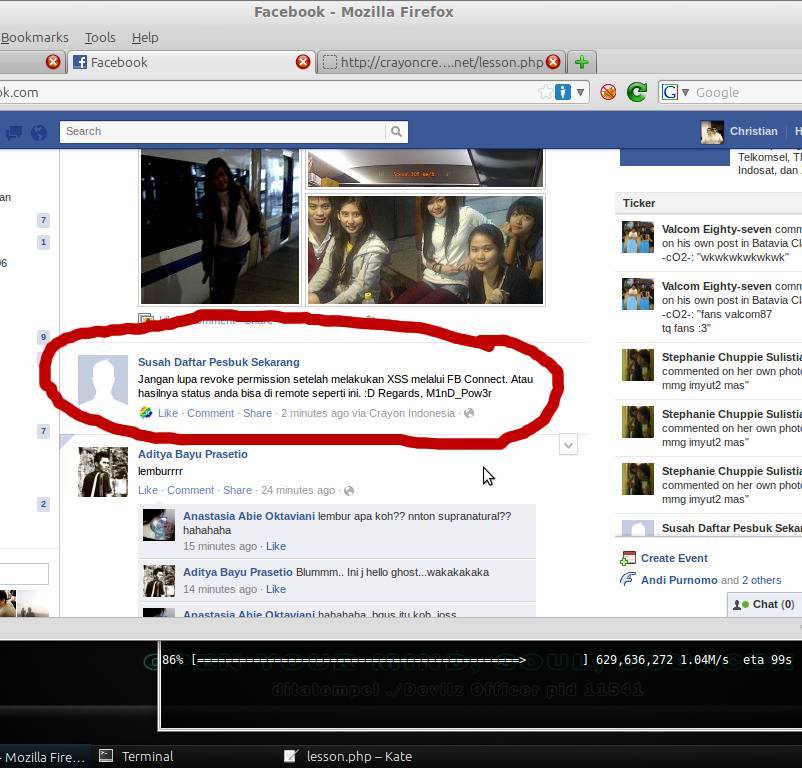This screenshot has width=802, height=768.
Task: Open Facebook messages icon in the blue bar
Action: (x=14, y=132)
